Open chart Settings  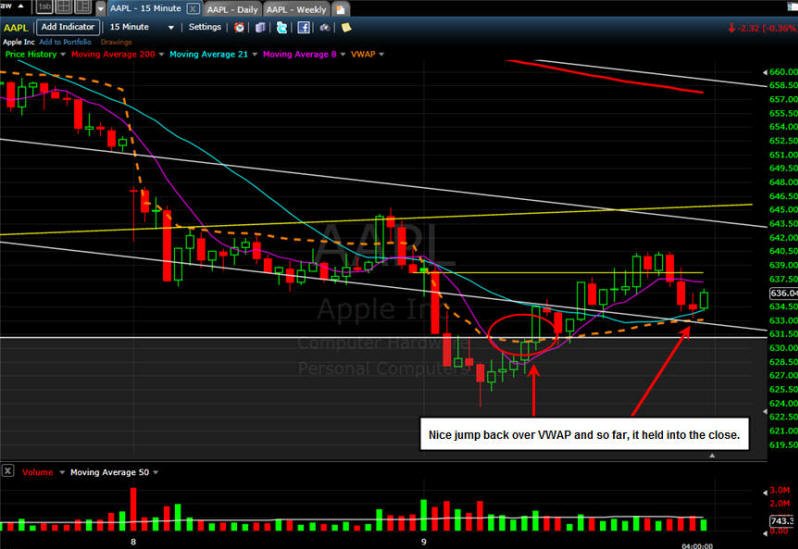(205, 27)
